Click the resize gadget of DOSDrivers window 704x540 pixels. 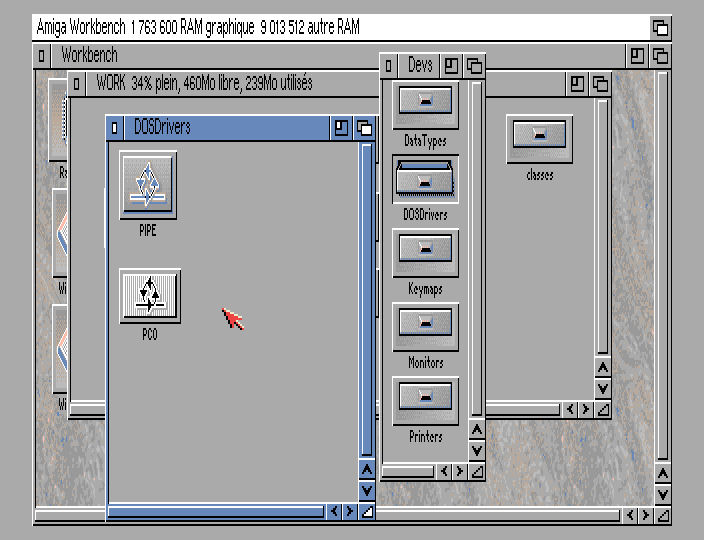pyautogui.click(x=367, y=511)
